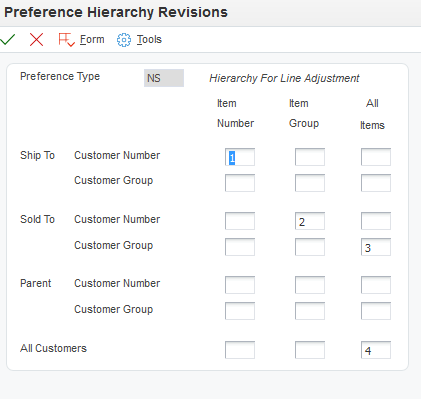Select Parent Customer Number Item Number field
This screenshot has width=421, height=399.
coord(240,285)
